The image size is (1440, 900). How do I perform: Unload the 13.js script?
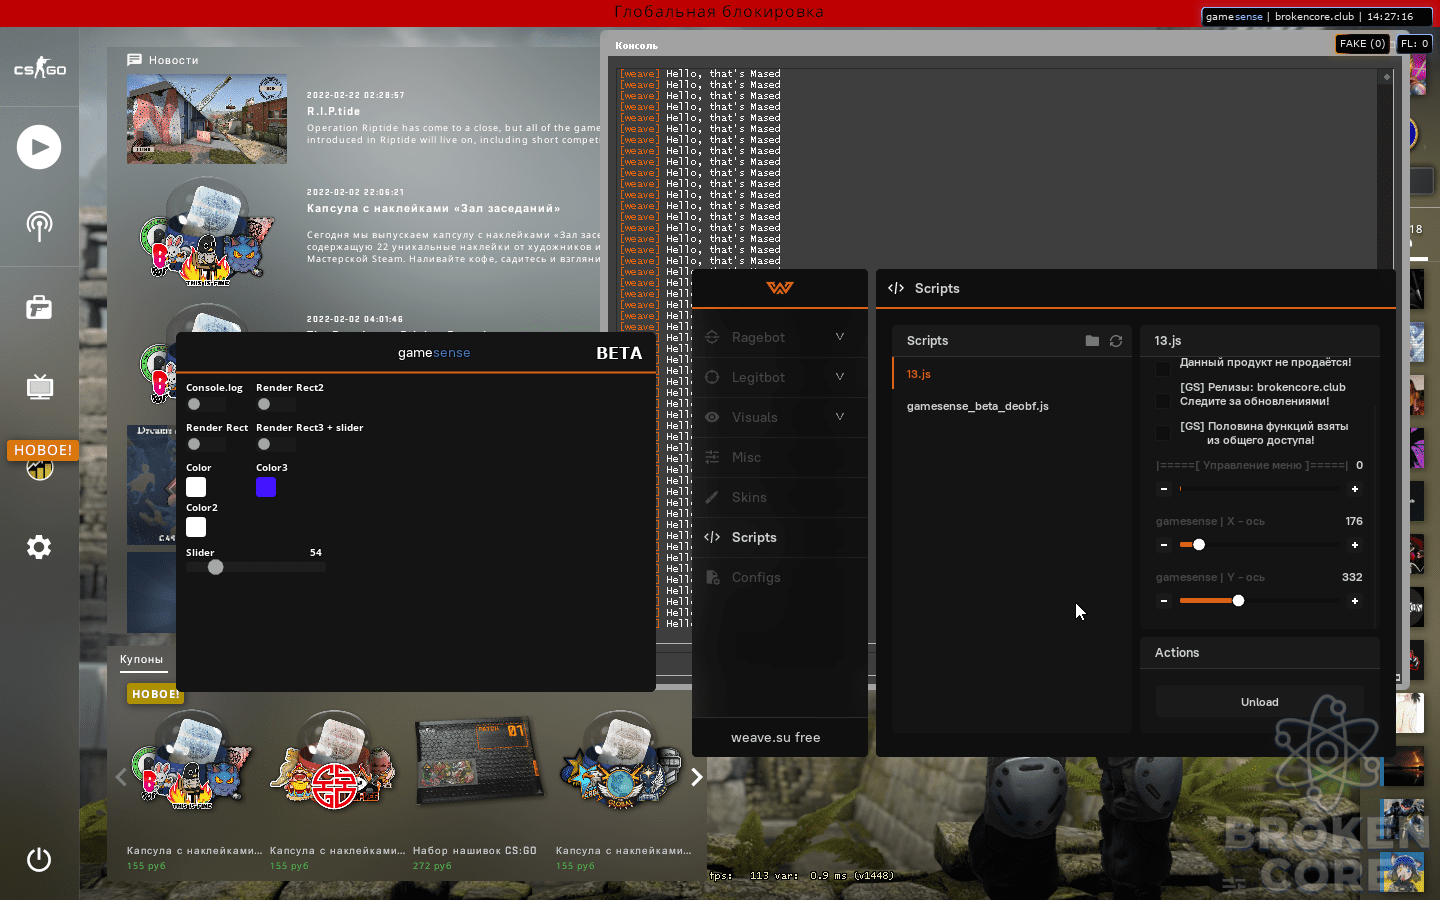point(1260,702)
